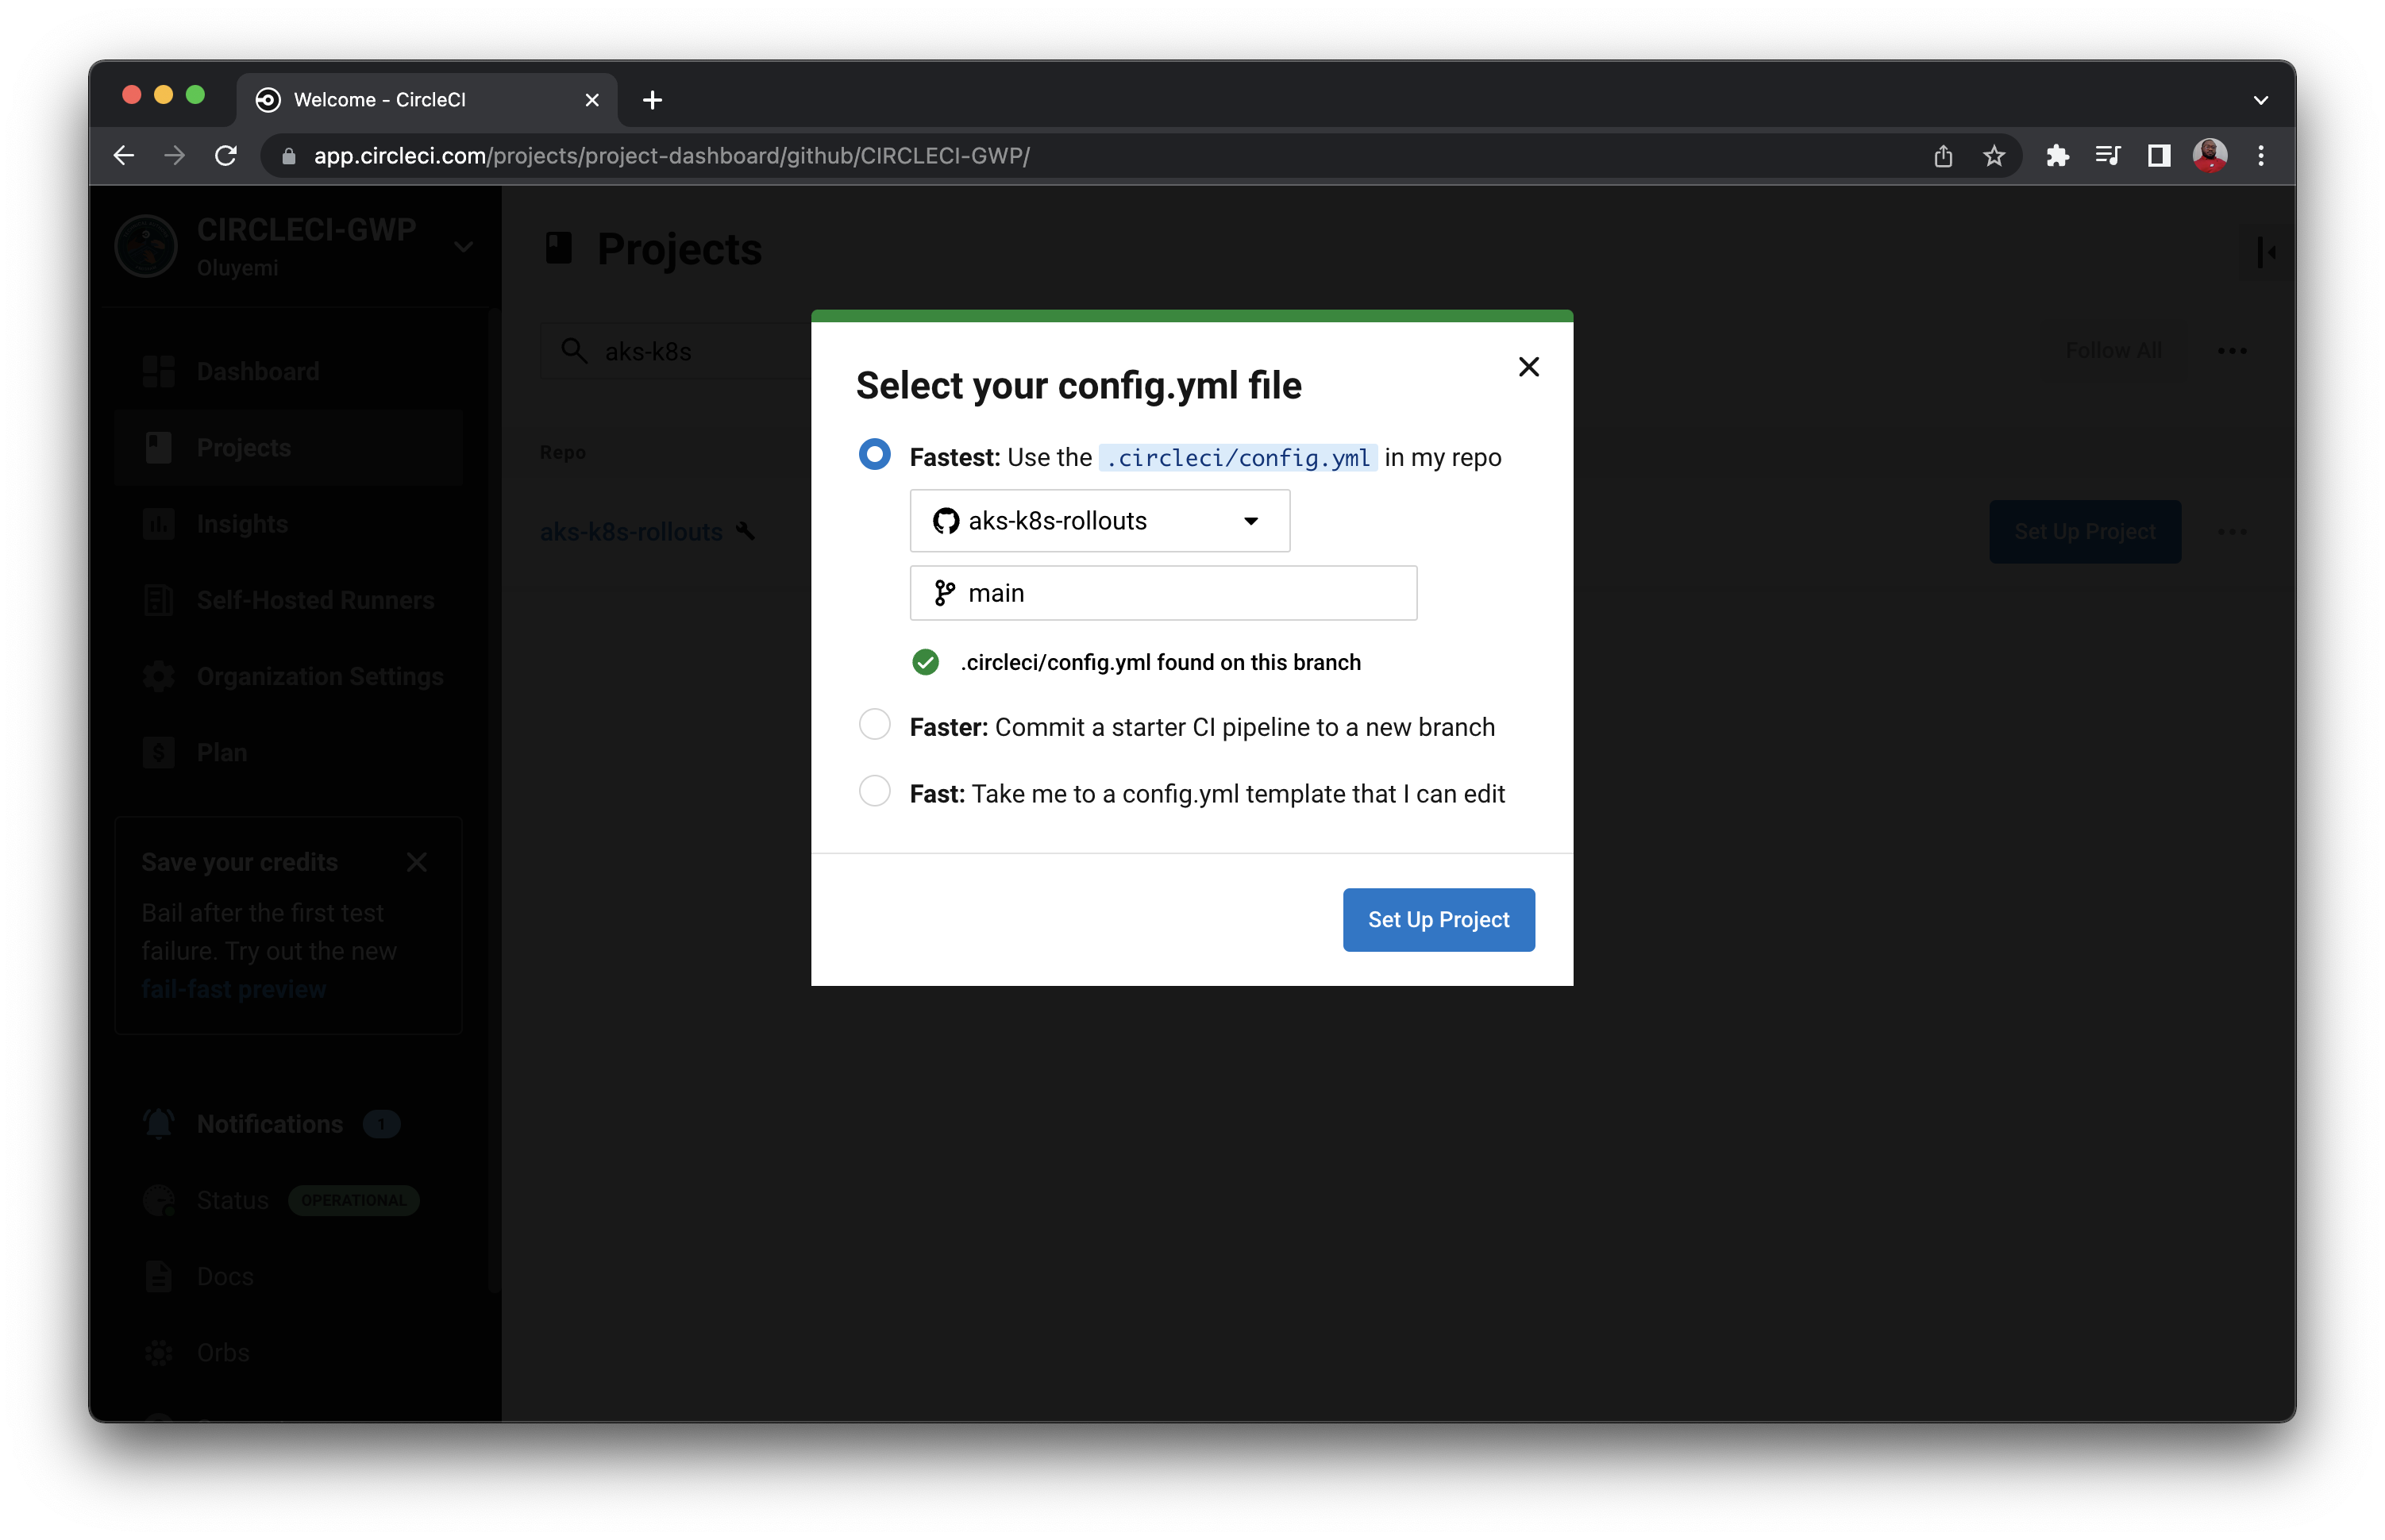
Task: Click the Plan dollar icon in sidebar
Action: click(160, 752)
